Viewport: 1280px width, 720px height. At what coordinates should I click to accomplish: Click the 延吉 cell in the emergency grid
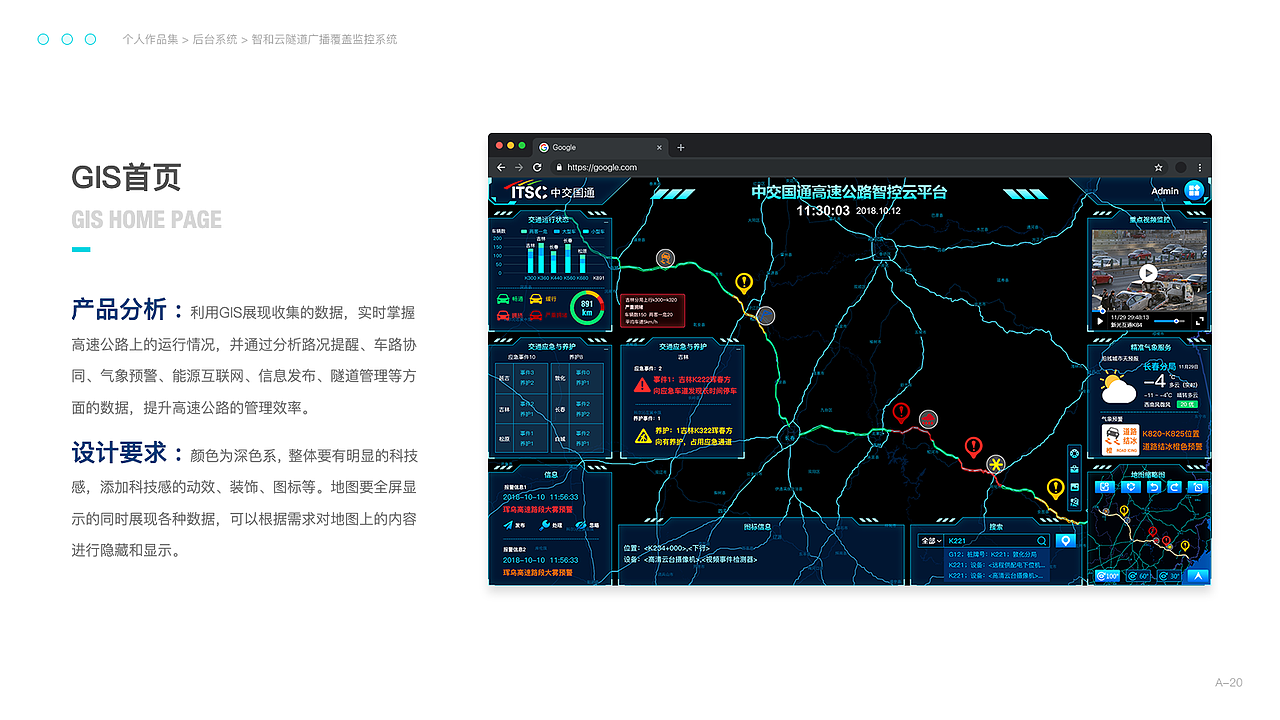tap(504, 379)
